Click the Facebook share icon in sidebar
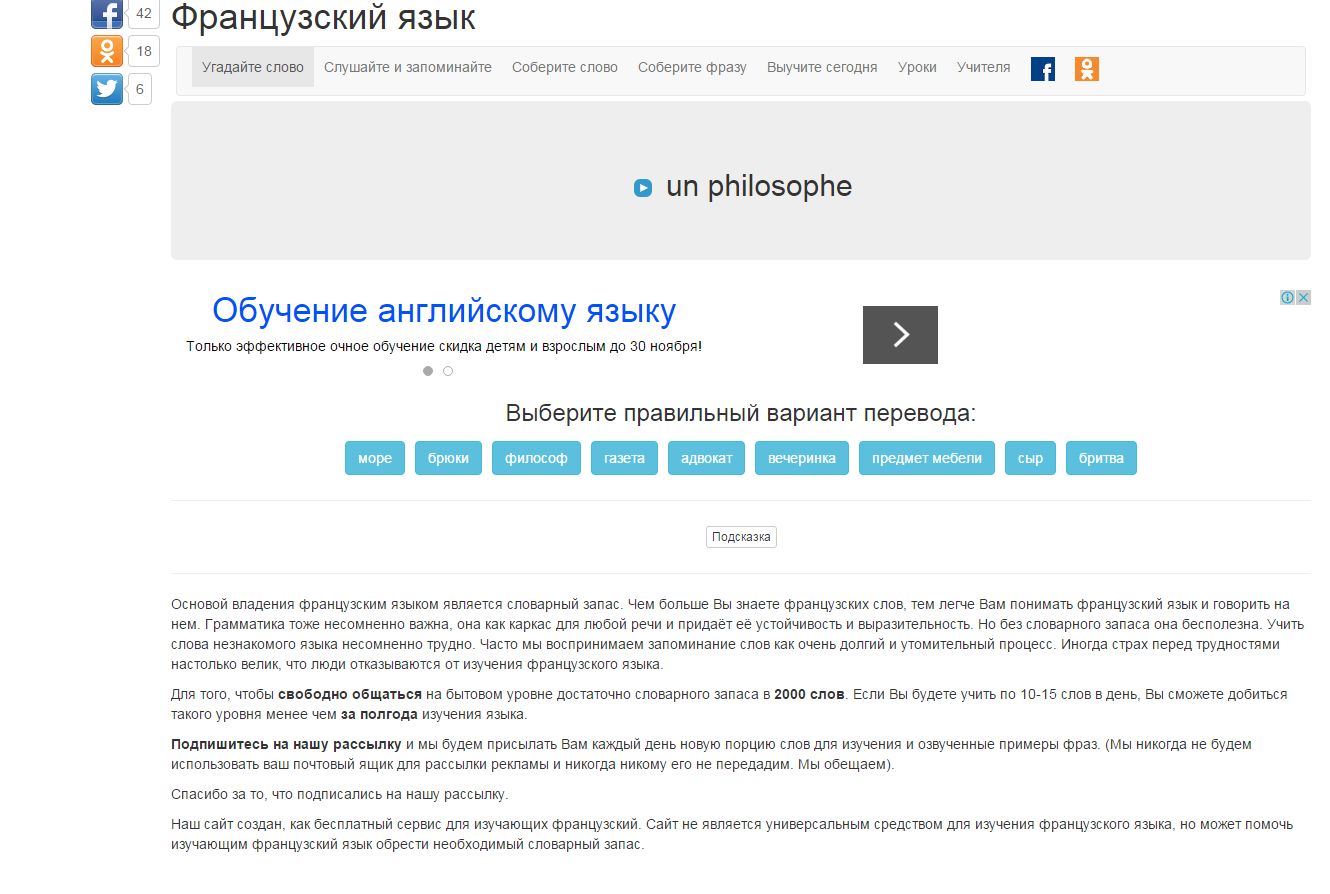The width and height of the screenshot is (1330, 894). (x=107, y=13)
